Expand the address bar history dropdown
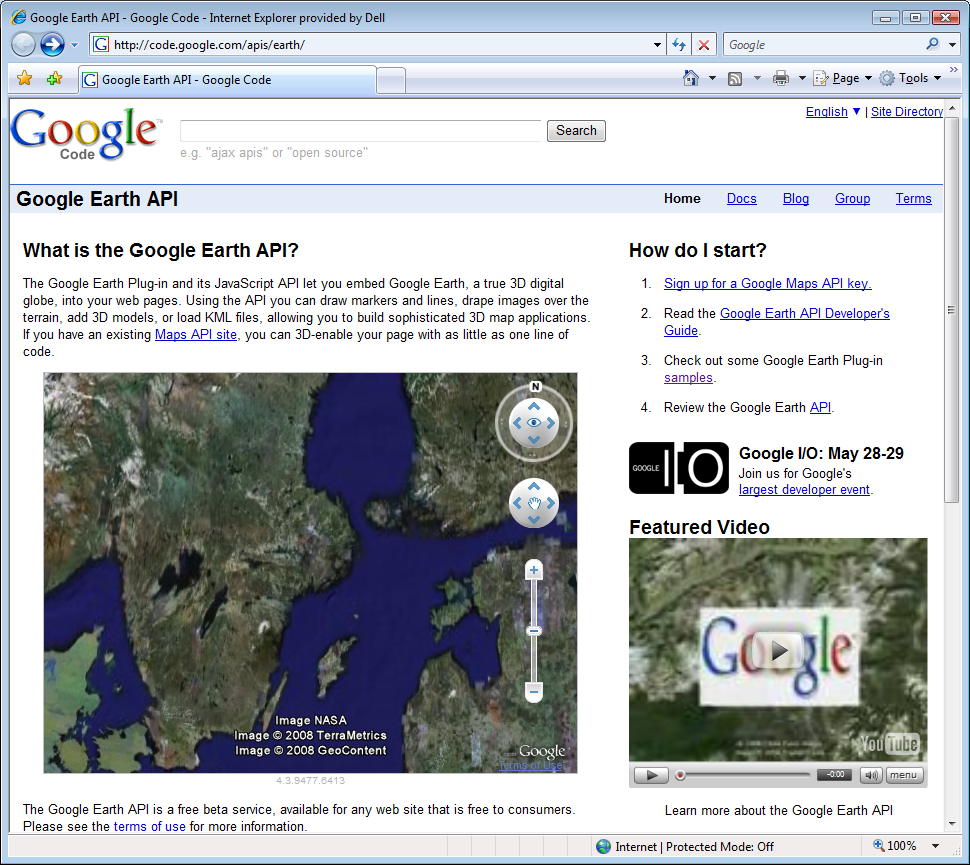970x865 pixels. 657,45
